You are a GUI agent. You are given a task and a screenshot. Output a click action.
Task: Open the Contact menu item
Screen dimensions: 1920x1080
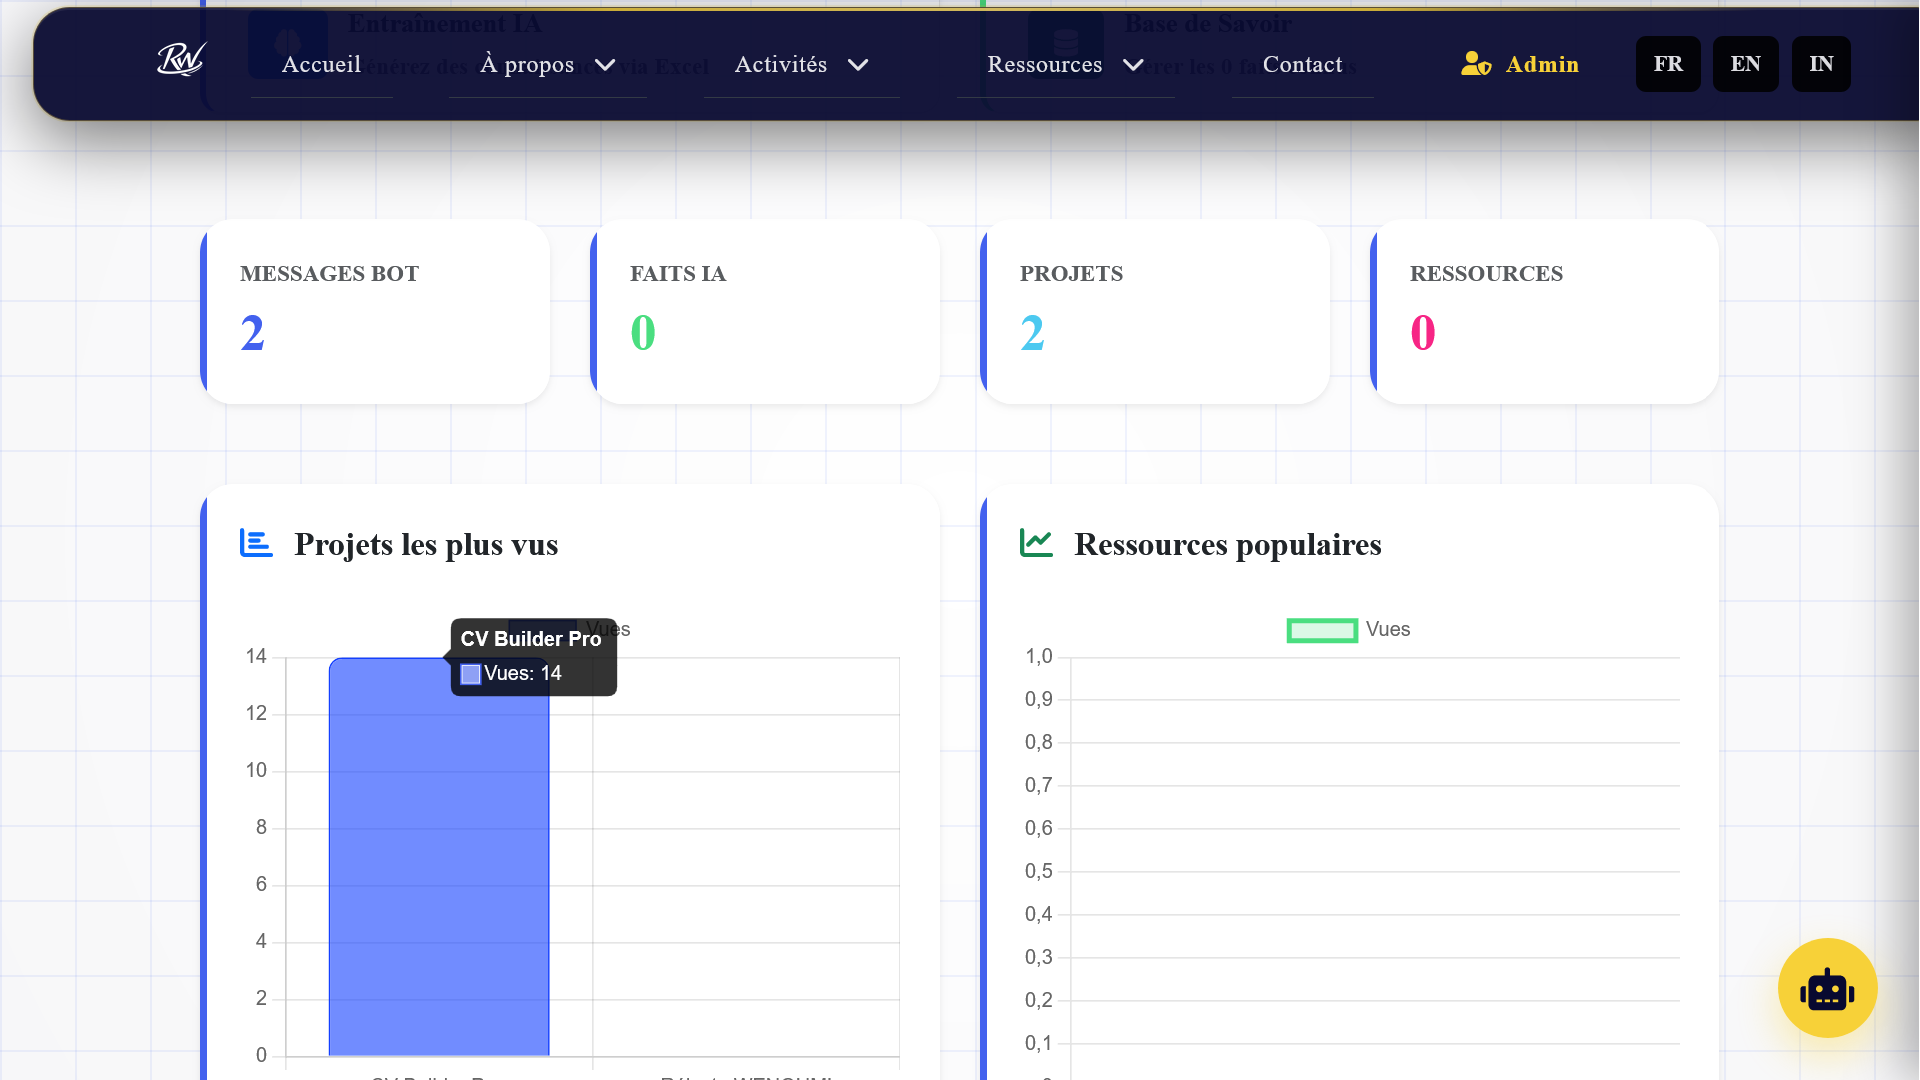point(1302,65)
